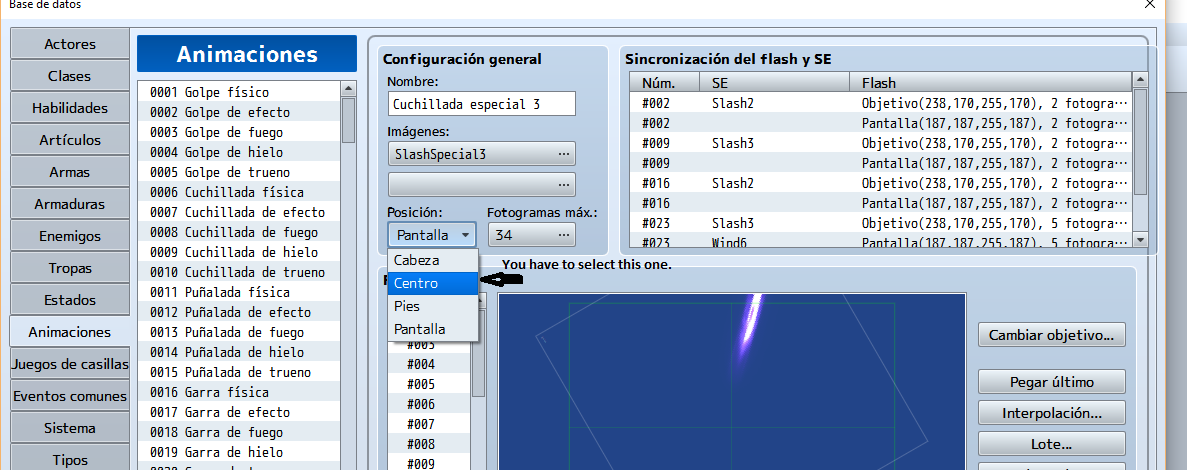Select animation 0002 Golpe de efecto
This screenshot has height=470, width=1187.
(x=239, y=112)
